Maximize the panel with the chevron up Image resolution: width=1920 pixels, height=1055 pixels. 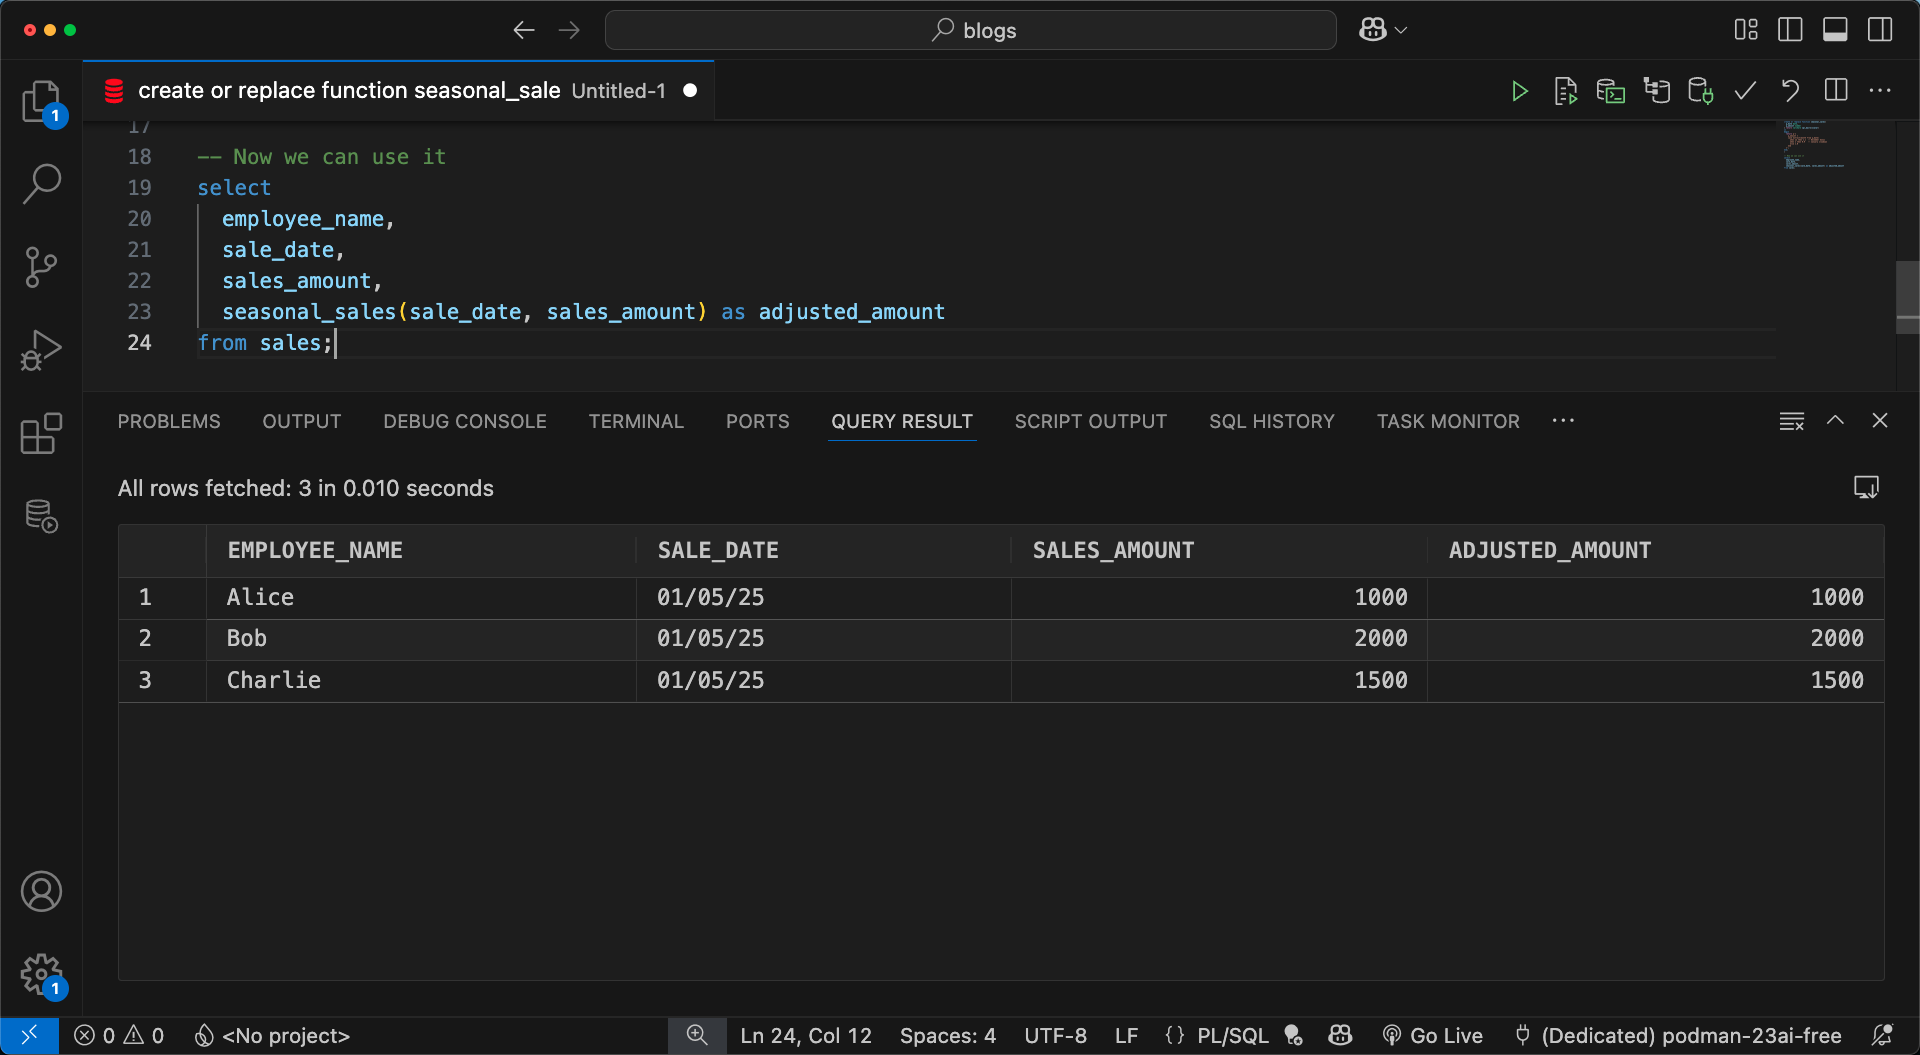click(1835, 420)
